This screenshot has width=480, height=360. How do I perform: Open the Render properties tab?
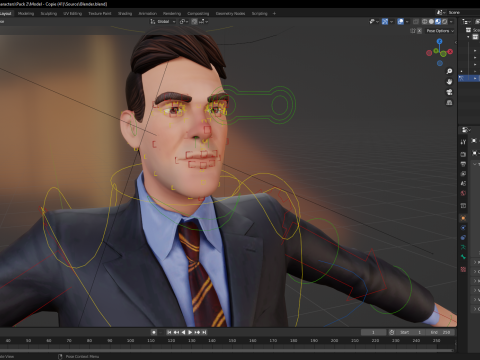(x=463, y=154)
